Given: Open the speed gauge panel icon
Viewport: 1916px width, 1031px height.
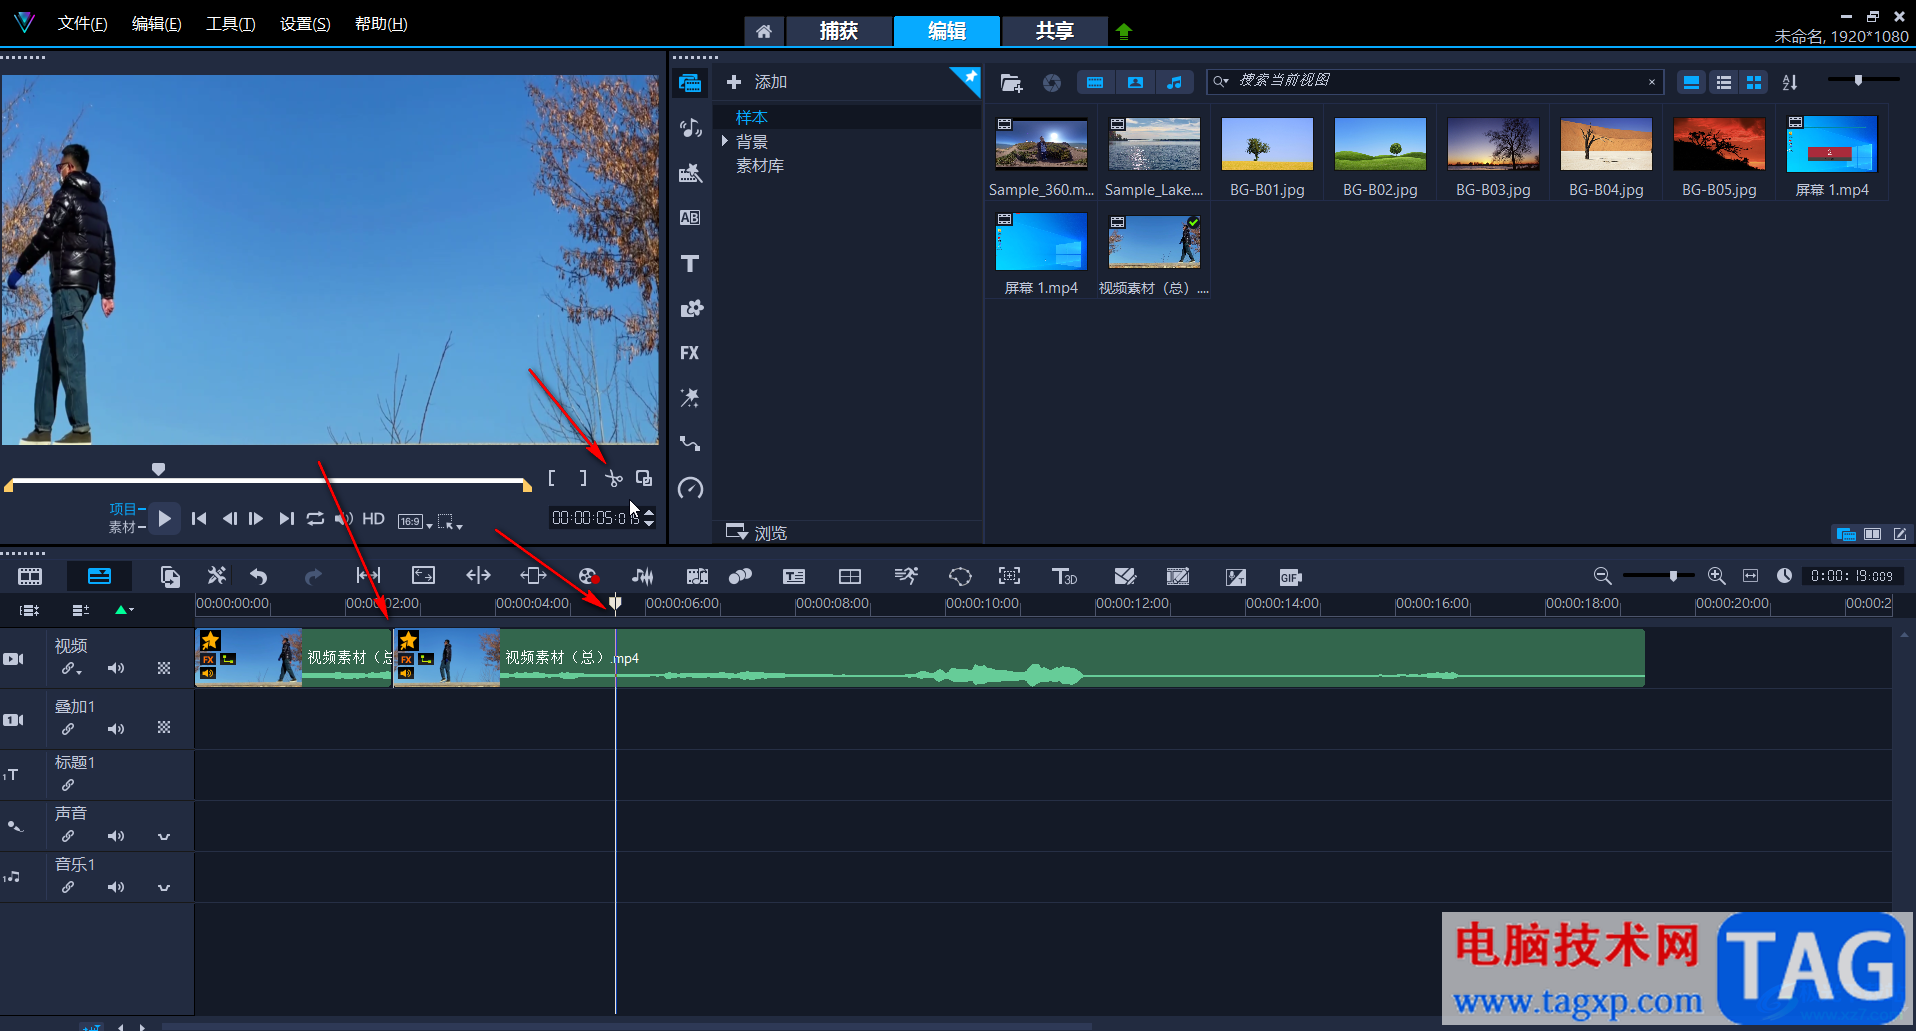Looking at the screenshot, I should point(690,488).
